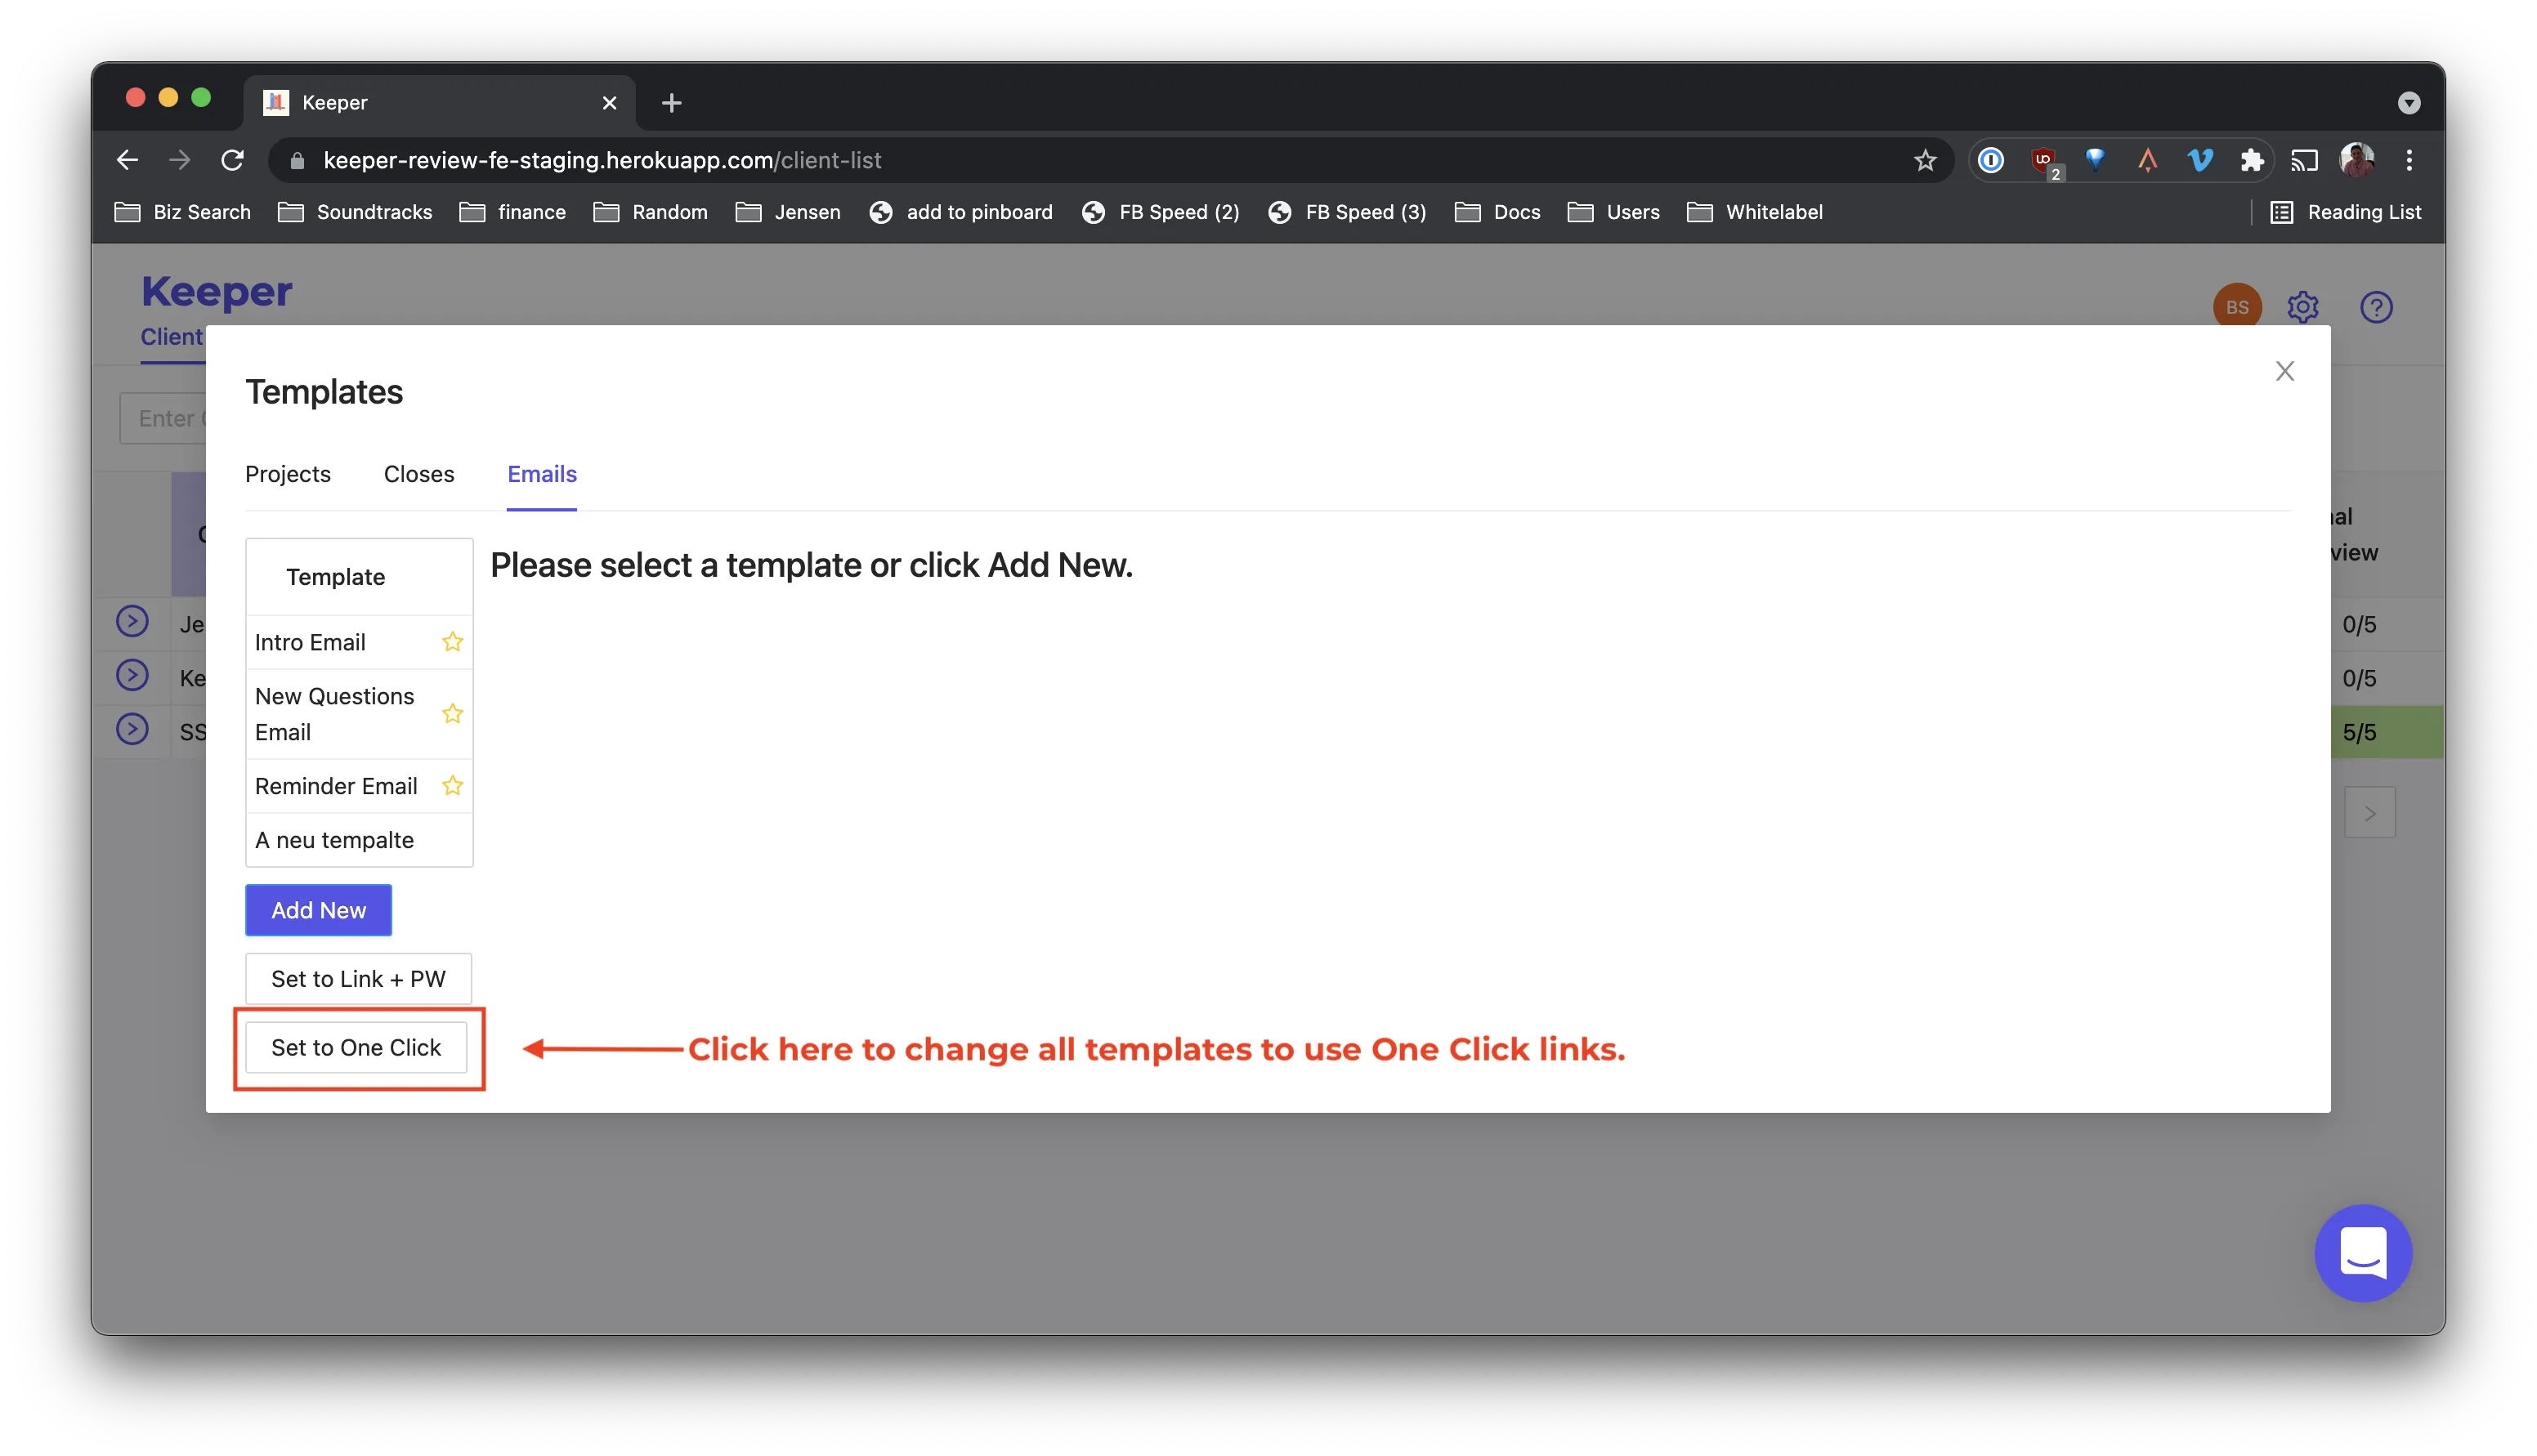Reload the page
The height and width of the screenshot is (1456, 2537).
(232, 160)
